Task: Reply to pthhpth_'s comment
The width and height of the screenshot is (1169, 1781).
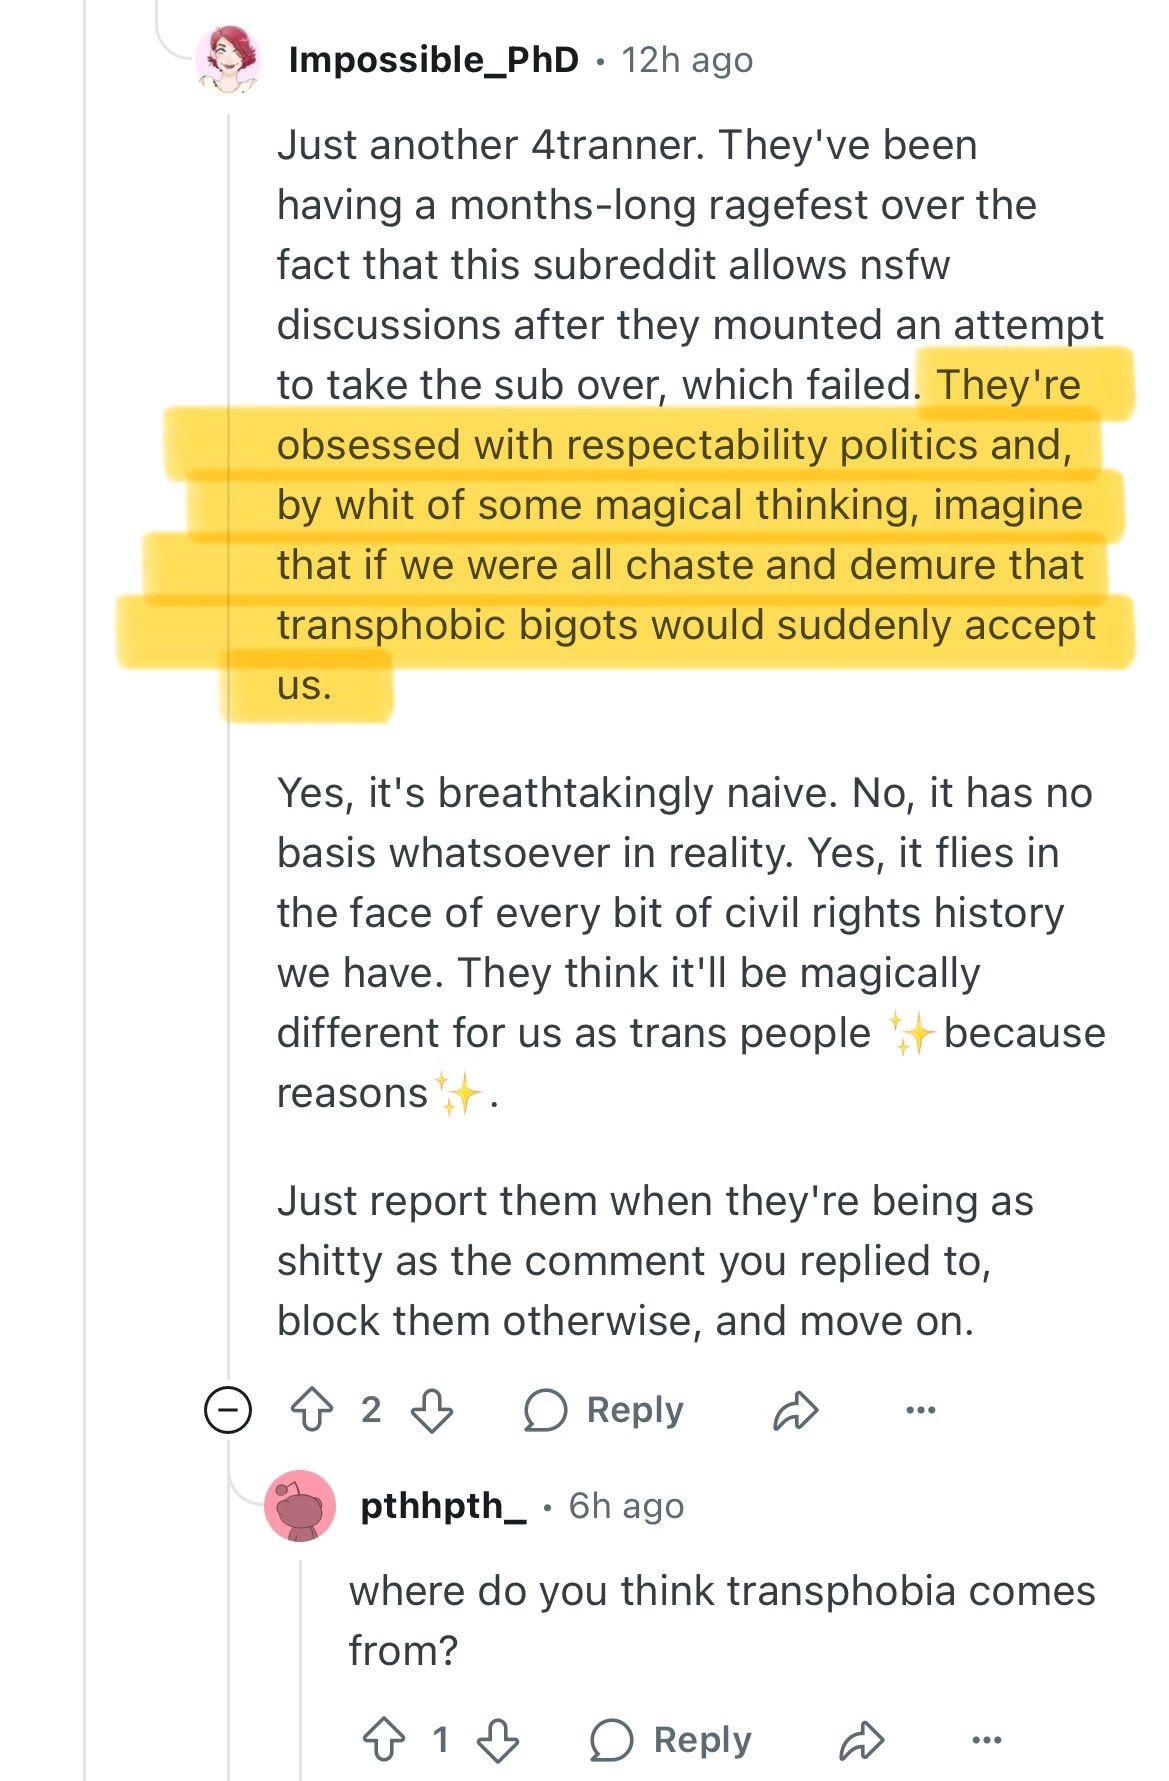Action: (671, 1740)
